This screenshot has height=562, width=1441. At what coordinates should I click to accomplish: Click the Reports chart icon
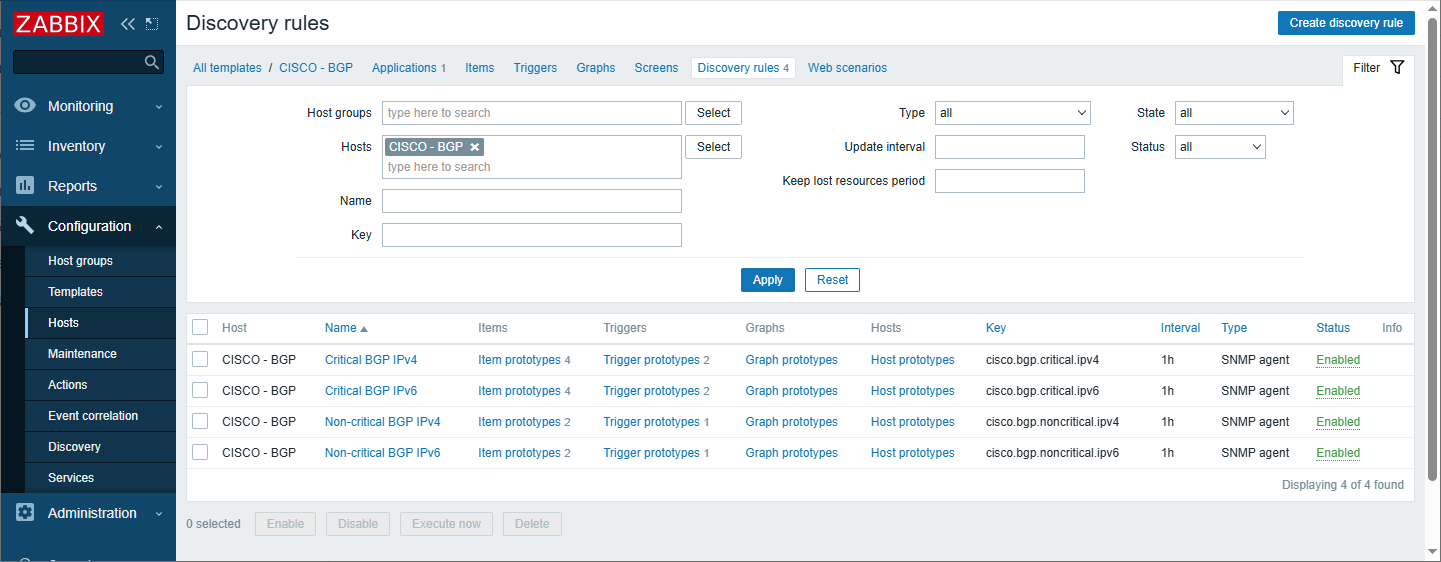[25, 186]
